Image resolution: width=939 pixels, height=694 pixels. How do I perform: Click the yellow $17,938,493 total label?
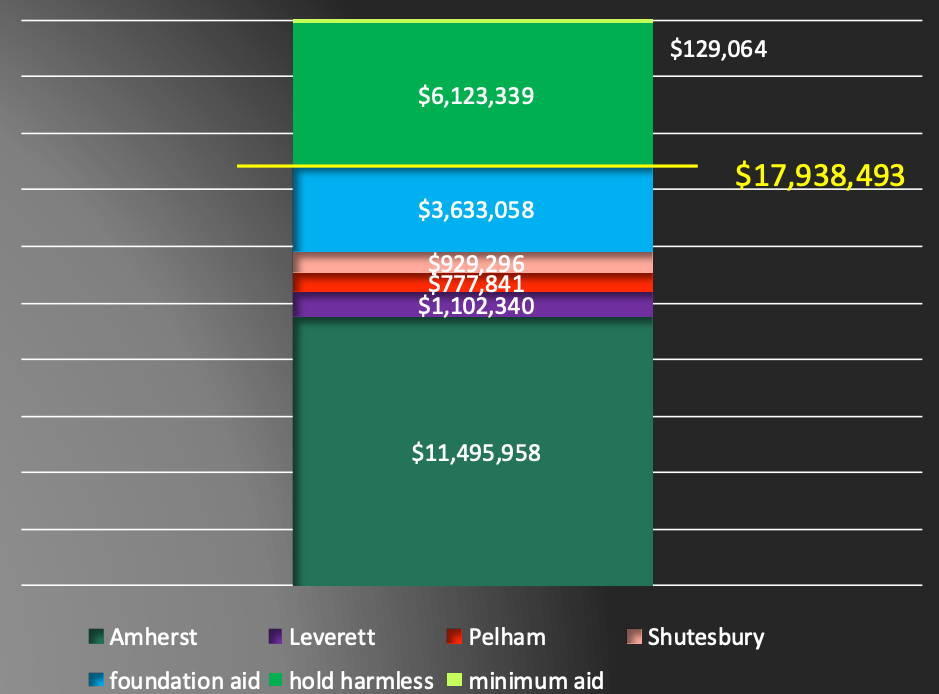tap(820, 175)
